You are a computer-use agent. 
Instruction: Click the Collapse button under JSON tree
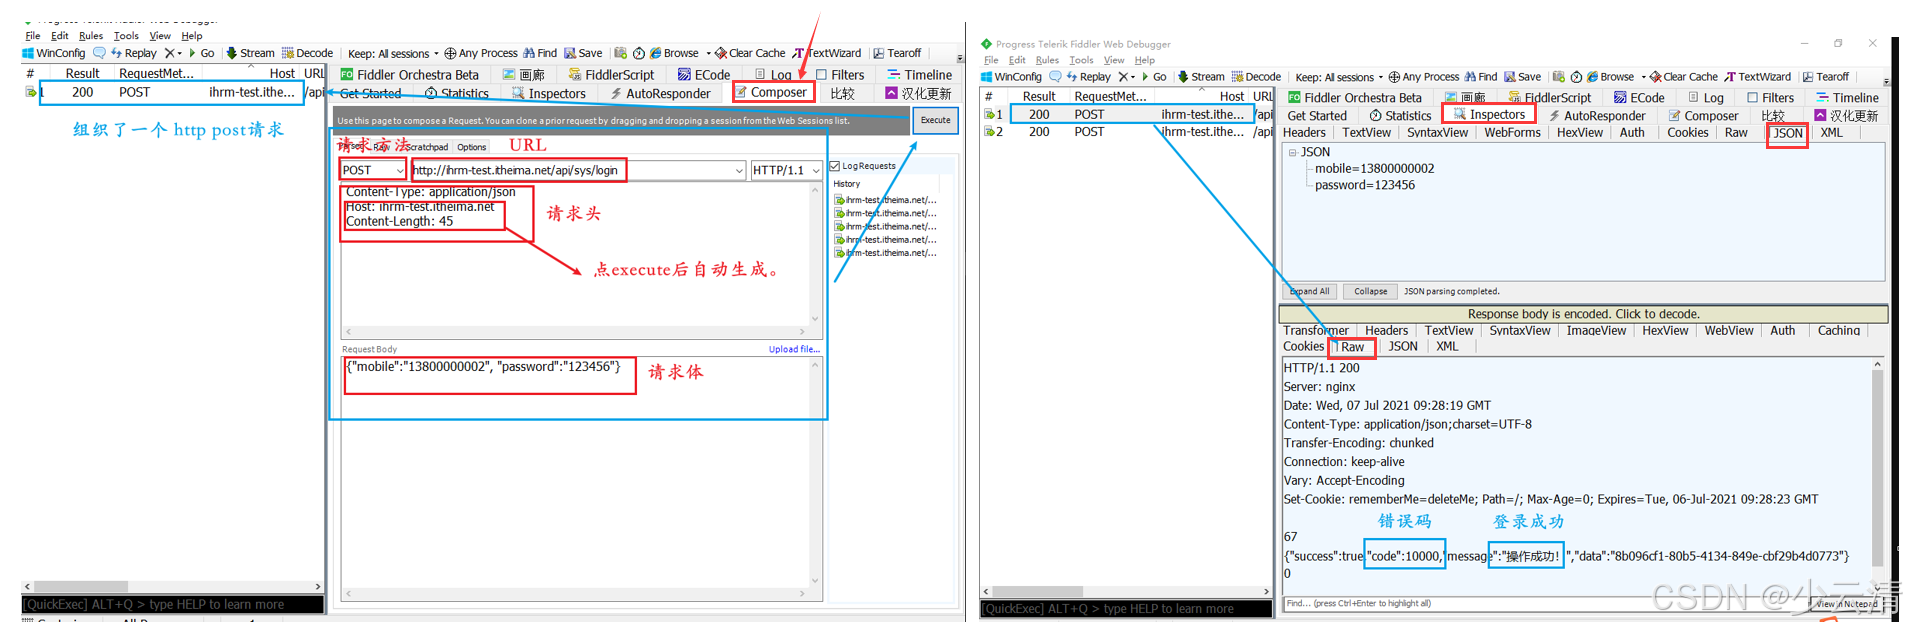point(1370,292)
